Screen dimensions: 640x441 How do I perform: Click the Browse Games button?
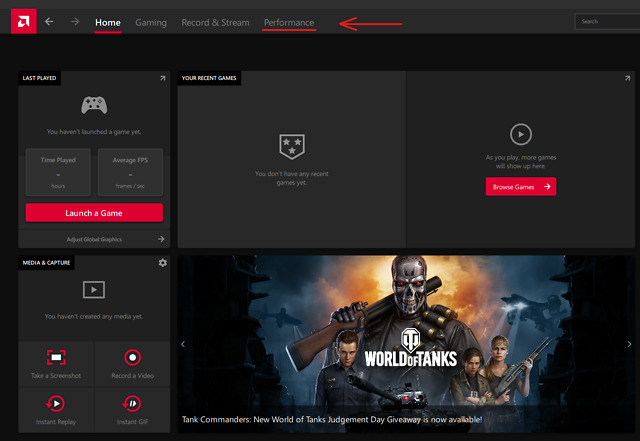pyautogui.click(x=520, y=186)
